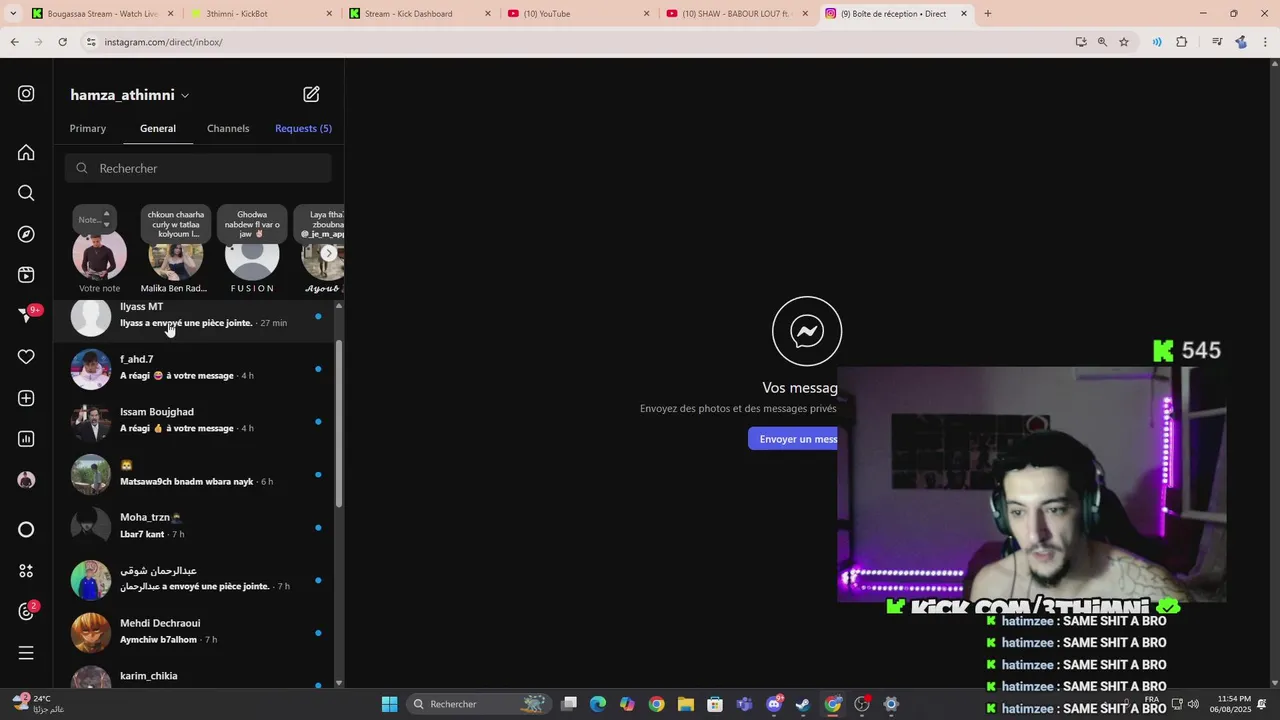Click conversation list scrollbar up arrow
Image resolution: width=1280 pixels, height=720 pixels.
pos(339,305)
